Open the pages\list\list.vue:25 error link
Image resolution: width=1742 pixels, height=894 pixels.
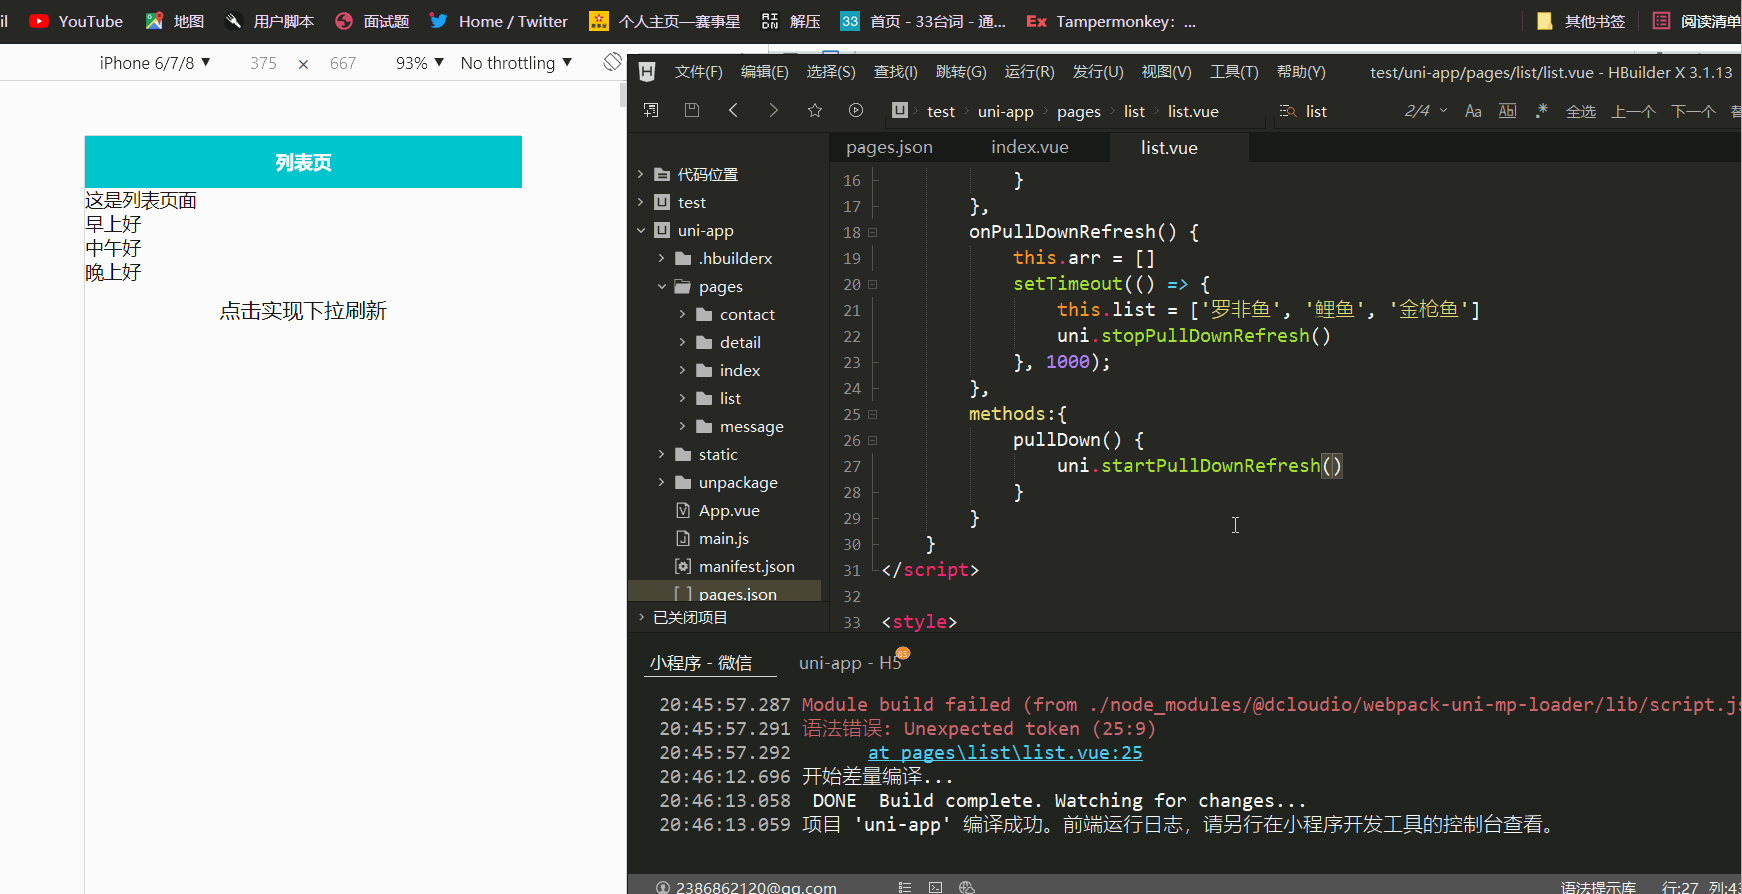tap(1005, 753)
